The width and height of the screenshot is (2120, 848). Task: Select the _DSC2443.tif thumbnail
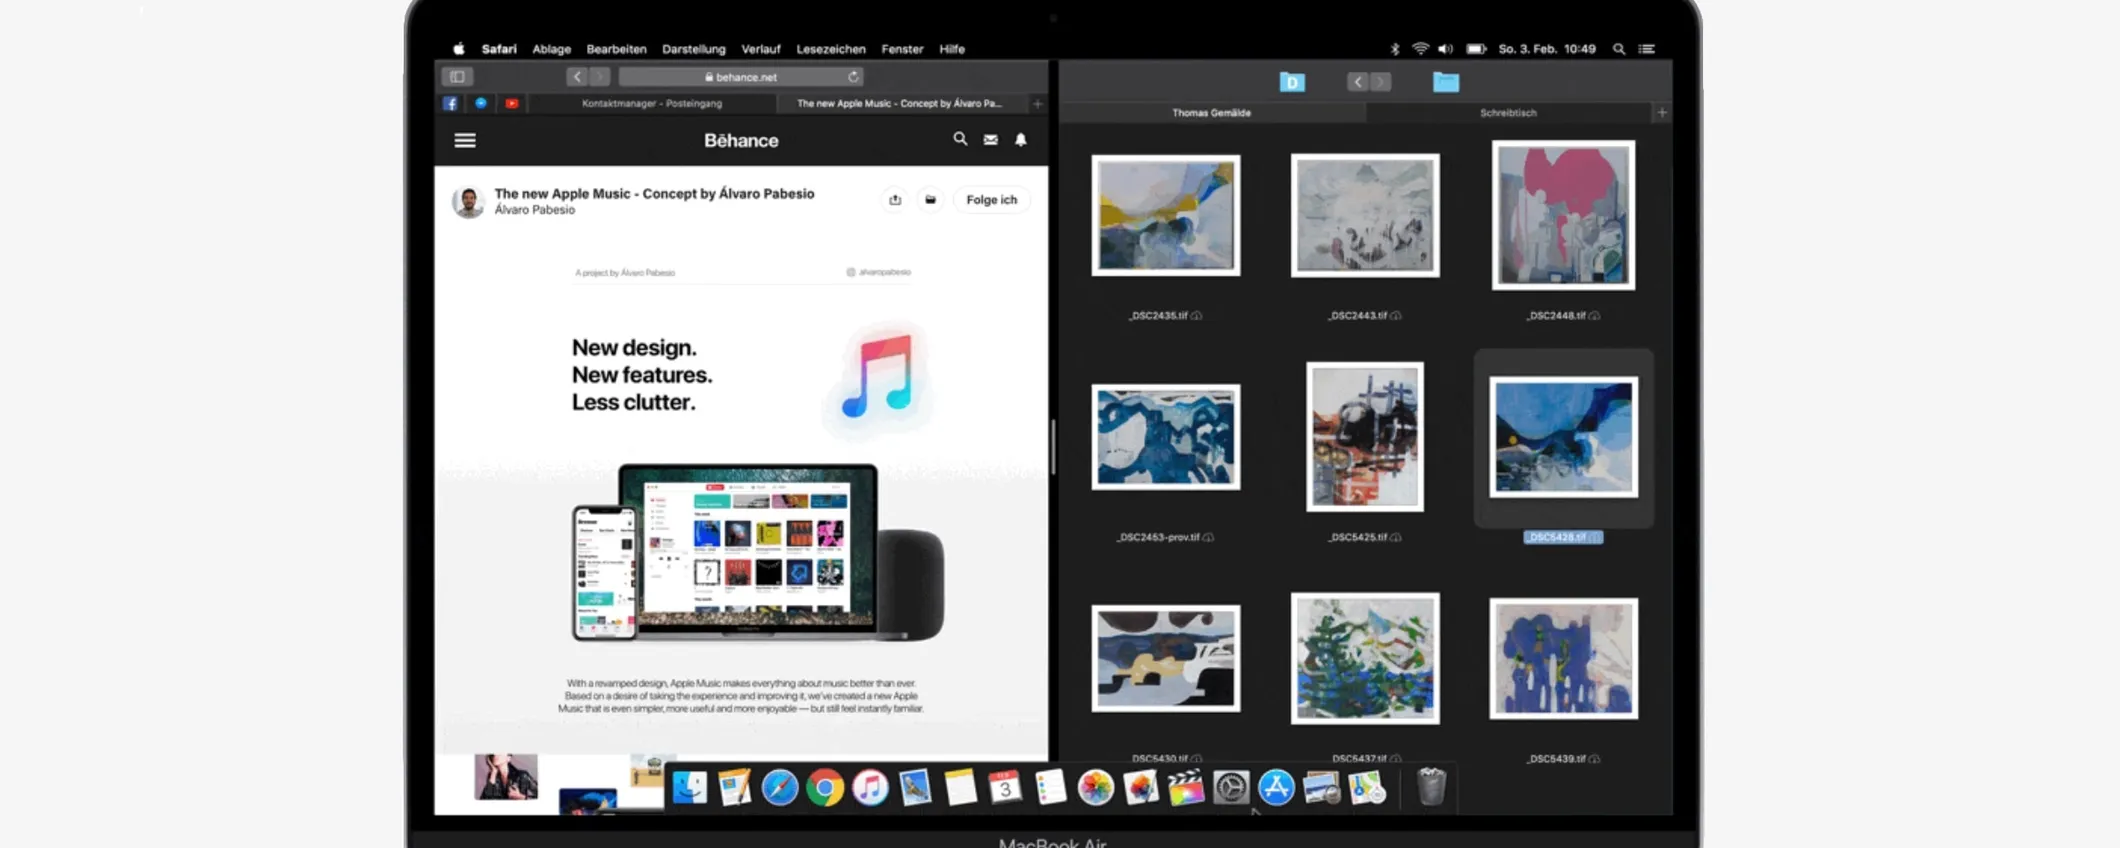pos(1365,215)
